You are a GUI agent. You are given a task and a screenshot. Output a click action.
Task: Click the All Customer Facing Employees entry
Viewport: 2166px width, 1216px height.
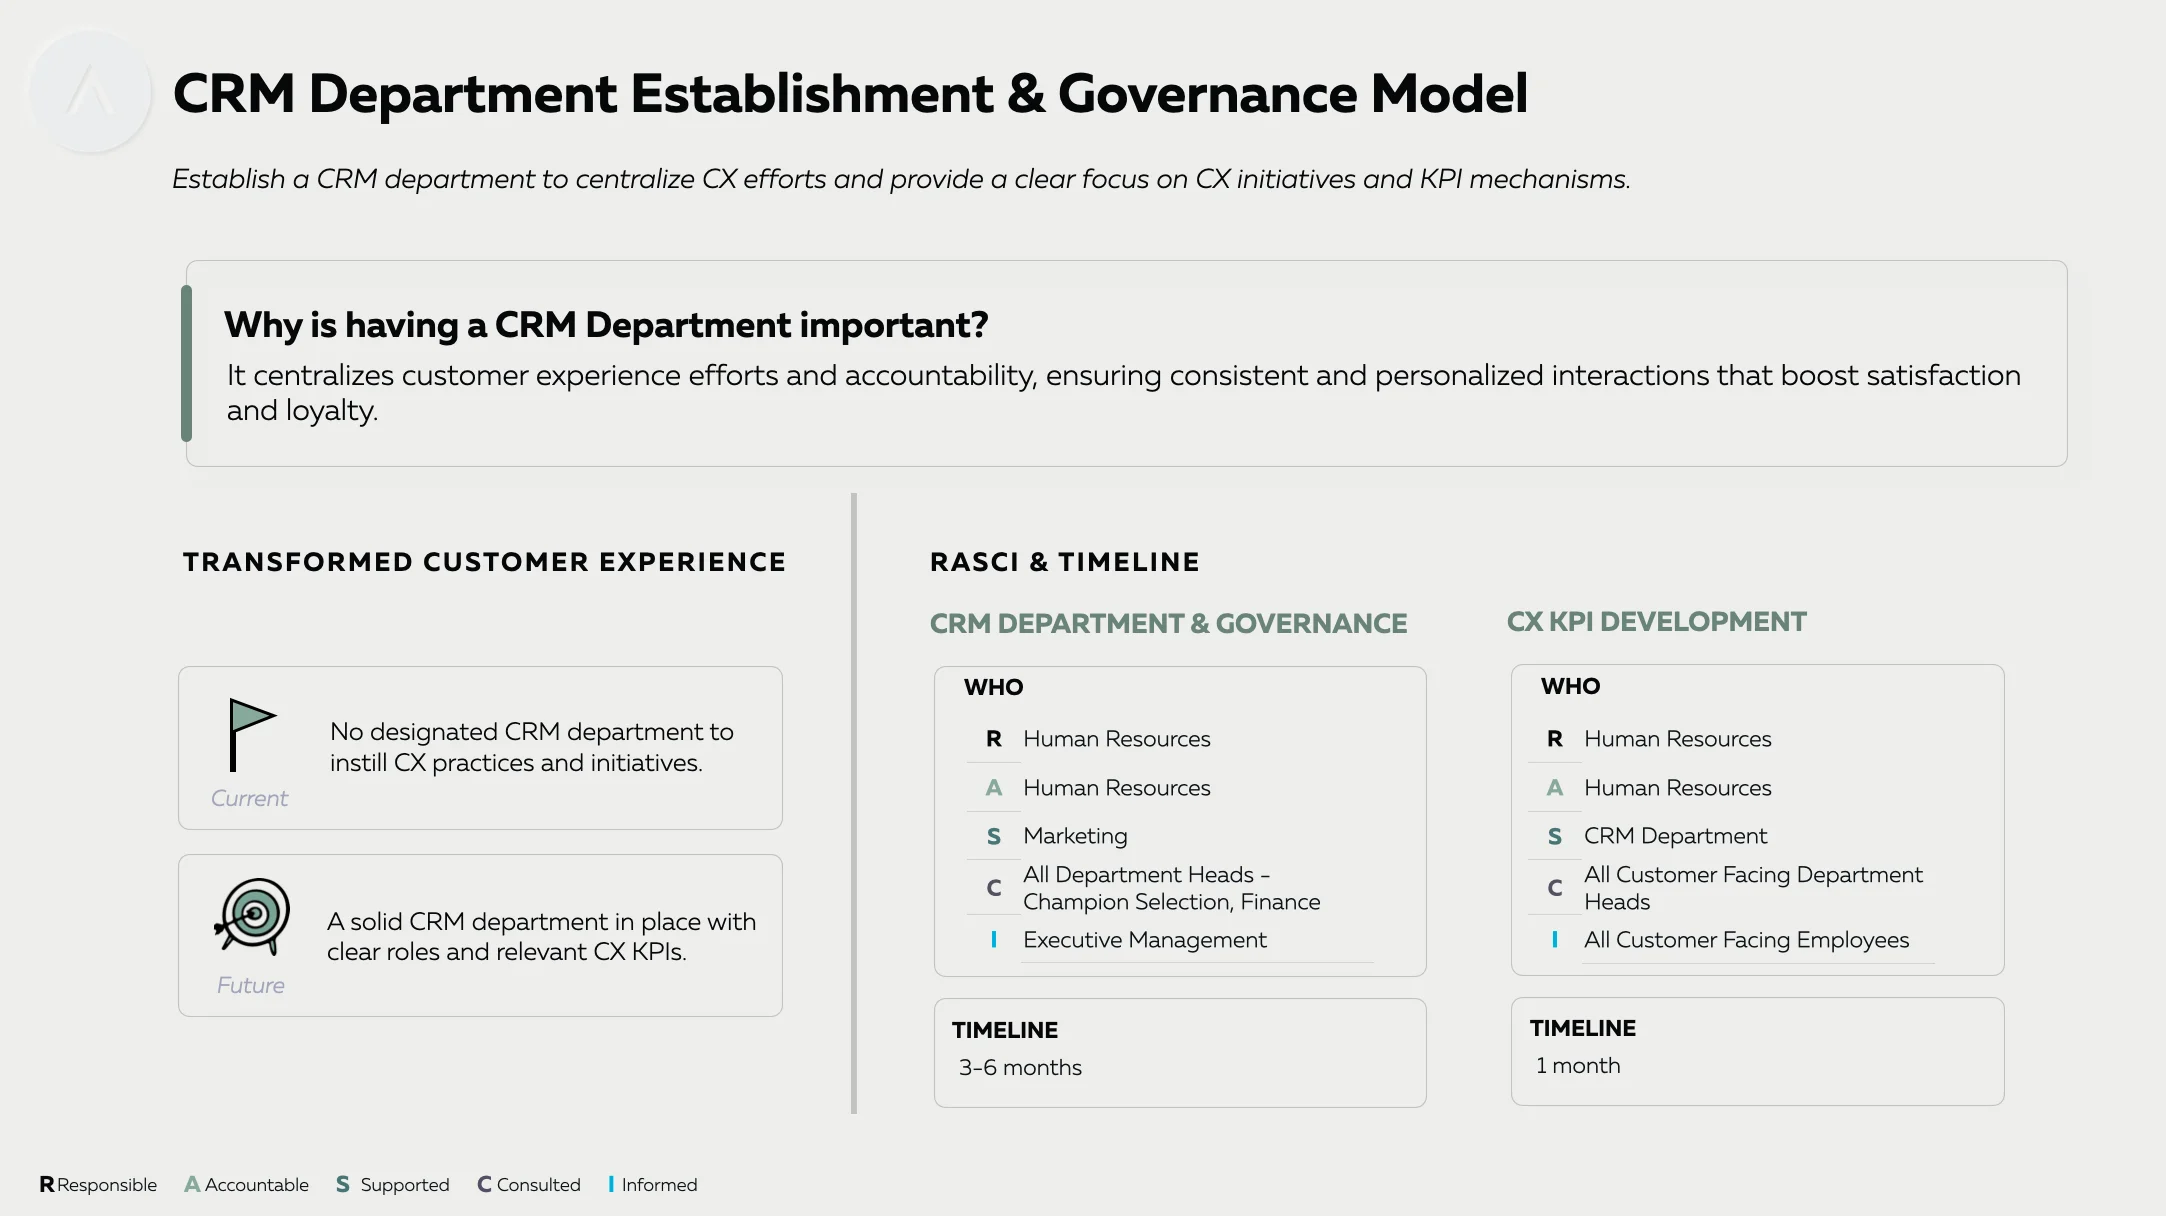pos(1746,939)
